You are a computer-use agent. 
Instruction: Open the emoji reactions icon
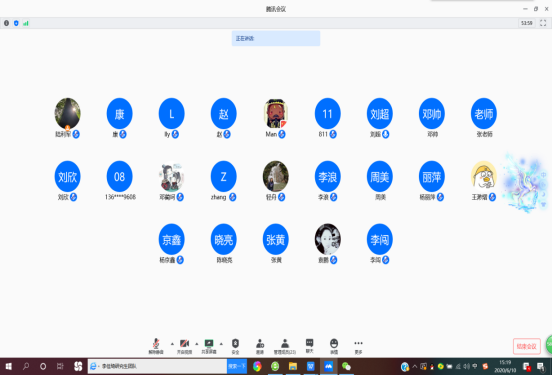(x=334, y=346)
